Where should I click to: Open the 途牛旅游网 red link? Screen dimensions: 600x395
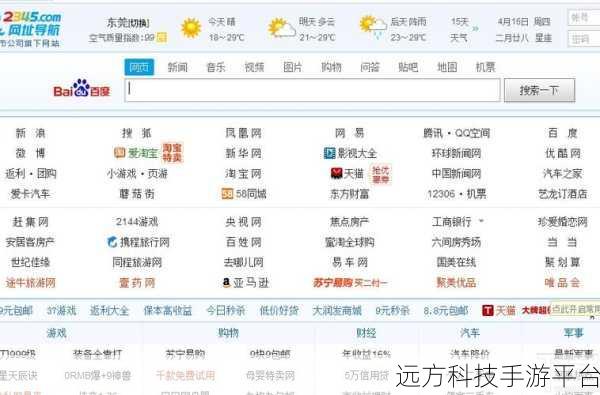[x=30, y=283]
